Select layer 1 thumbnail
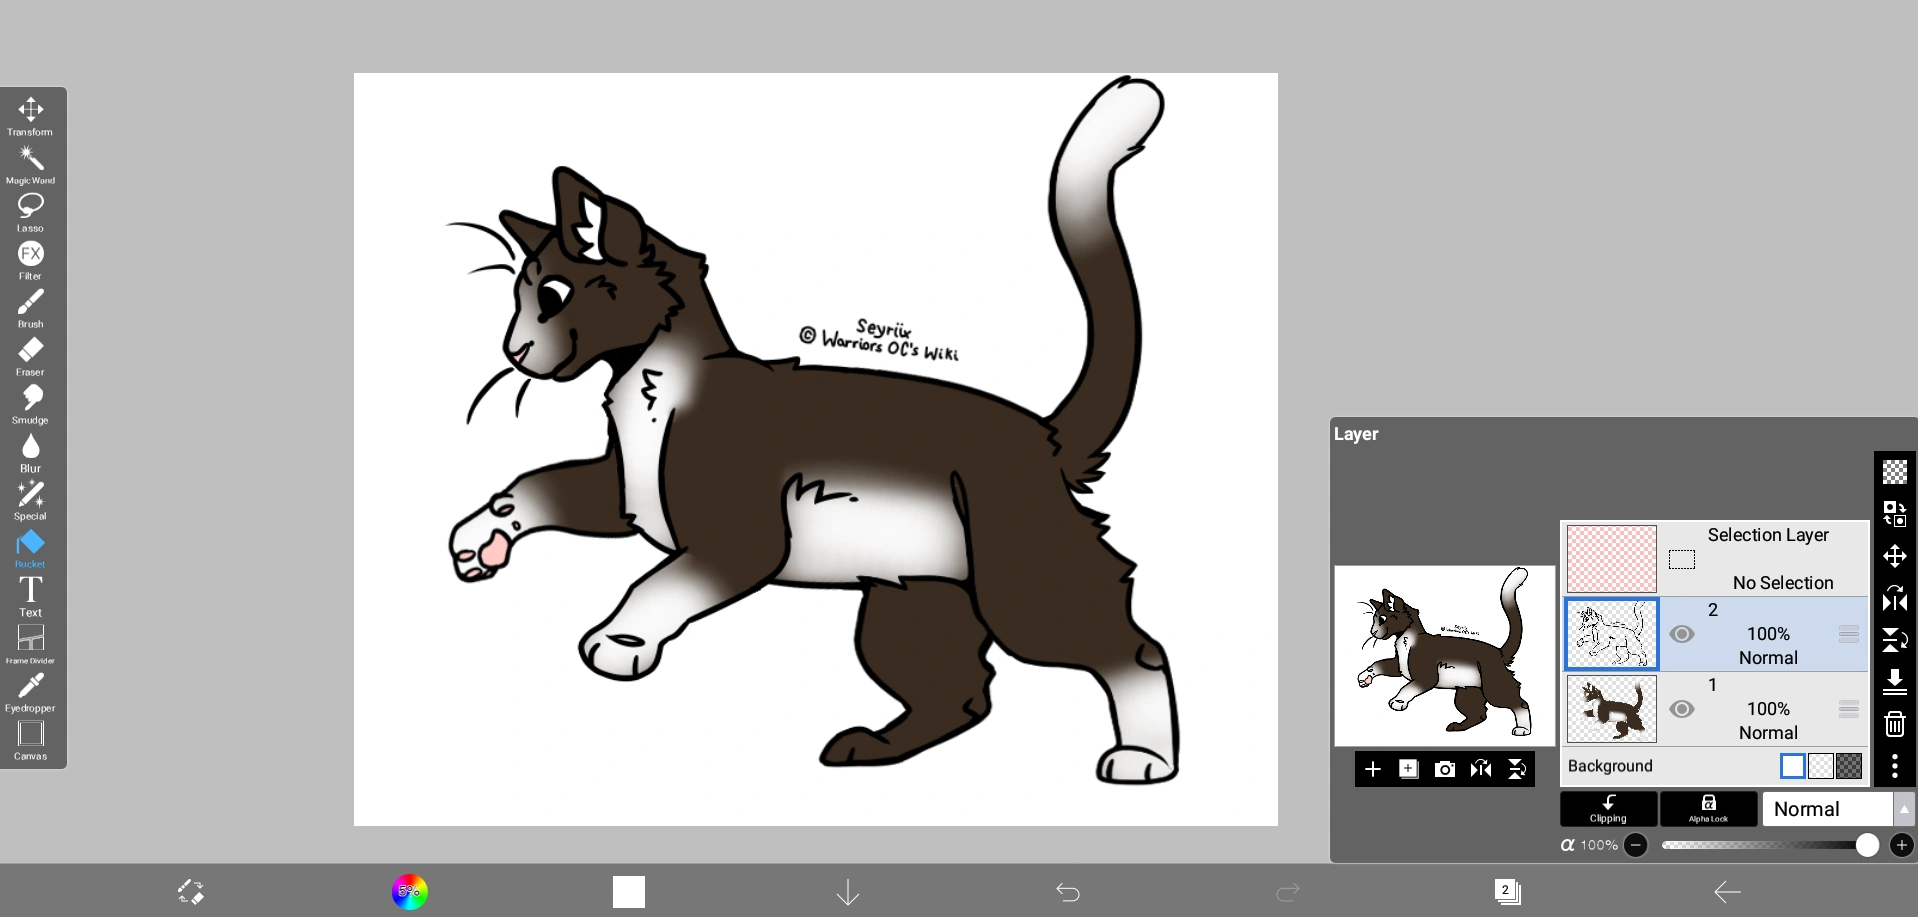Viewport: 1918px width, 917px height. (x=1612, y=709)
